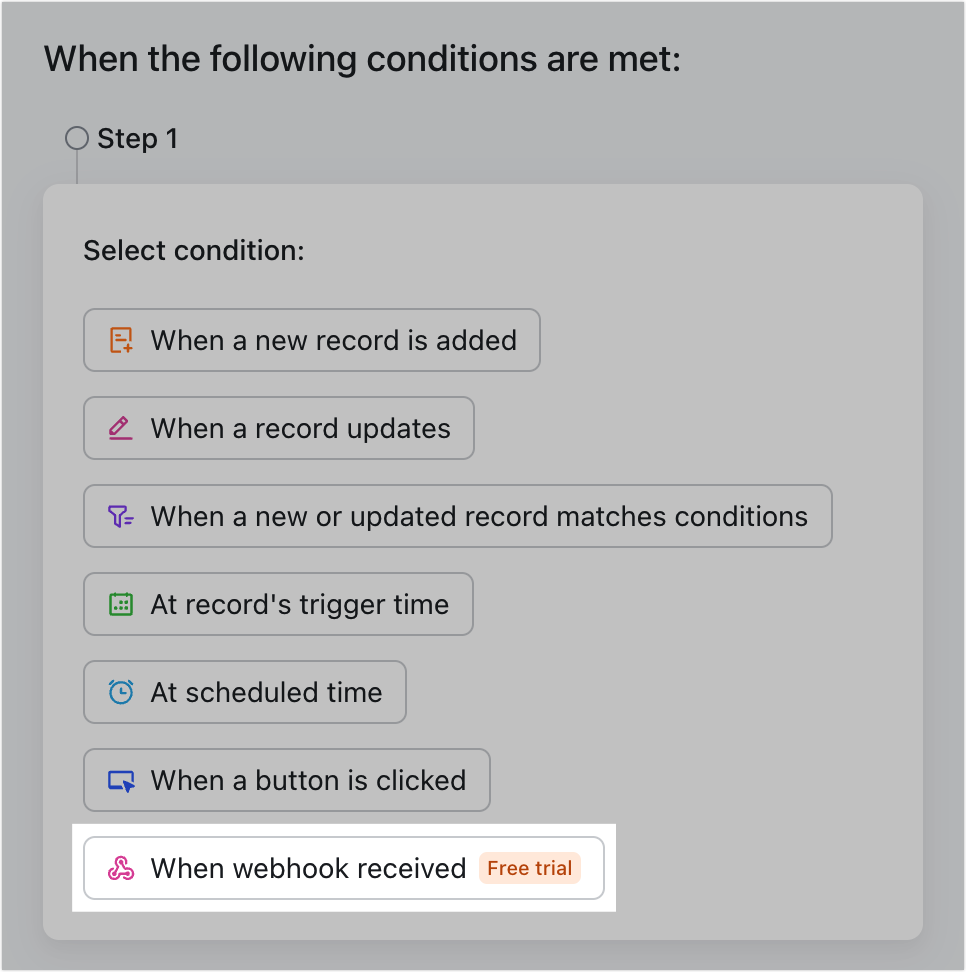Click the 'Free trial' badge
Screen dimensions: 966x972
(x=530, y=868)
